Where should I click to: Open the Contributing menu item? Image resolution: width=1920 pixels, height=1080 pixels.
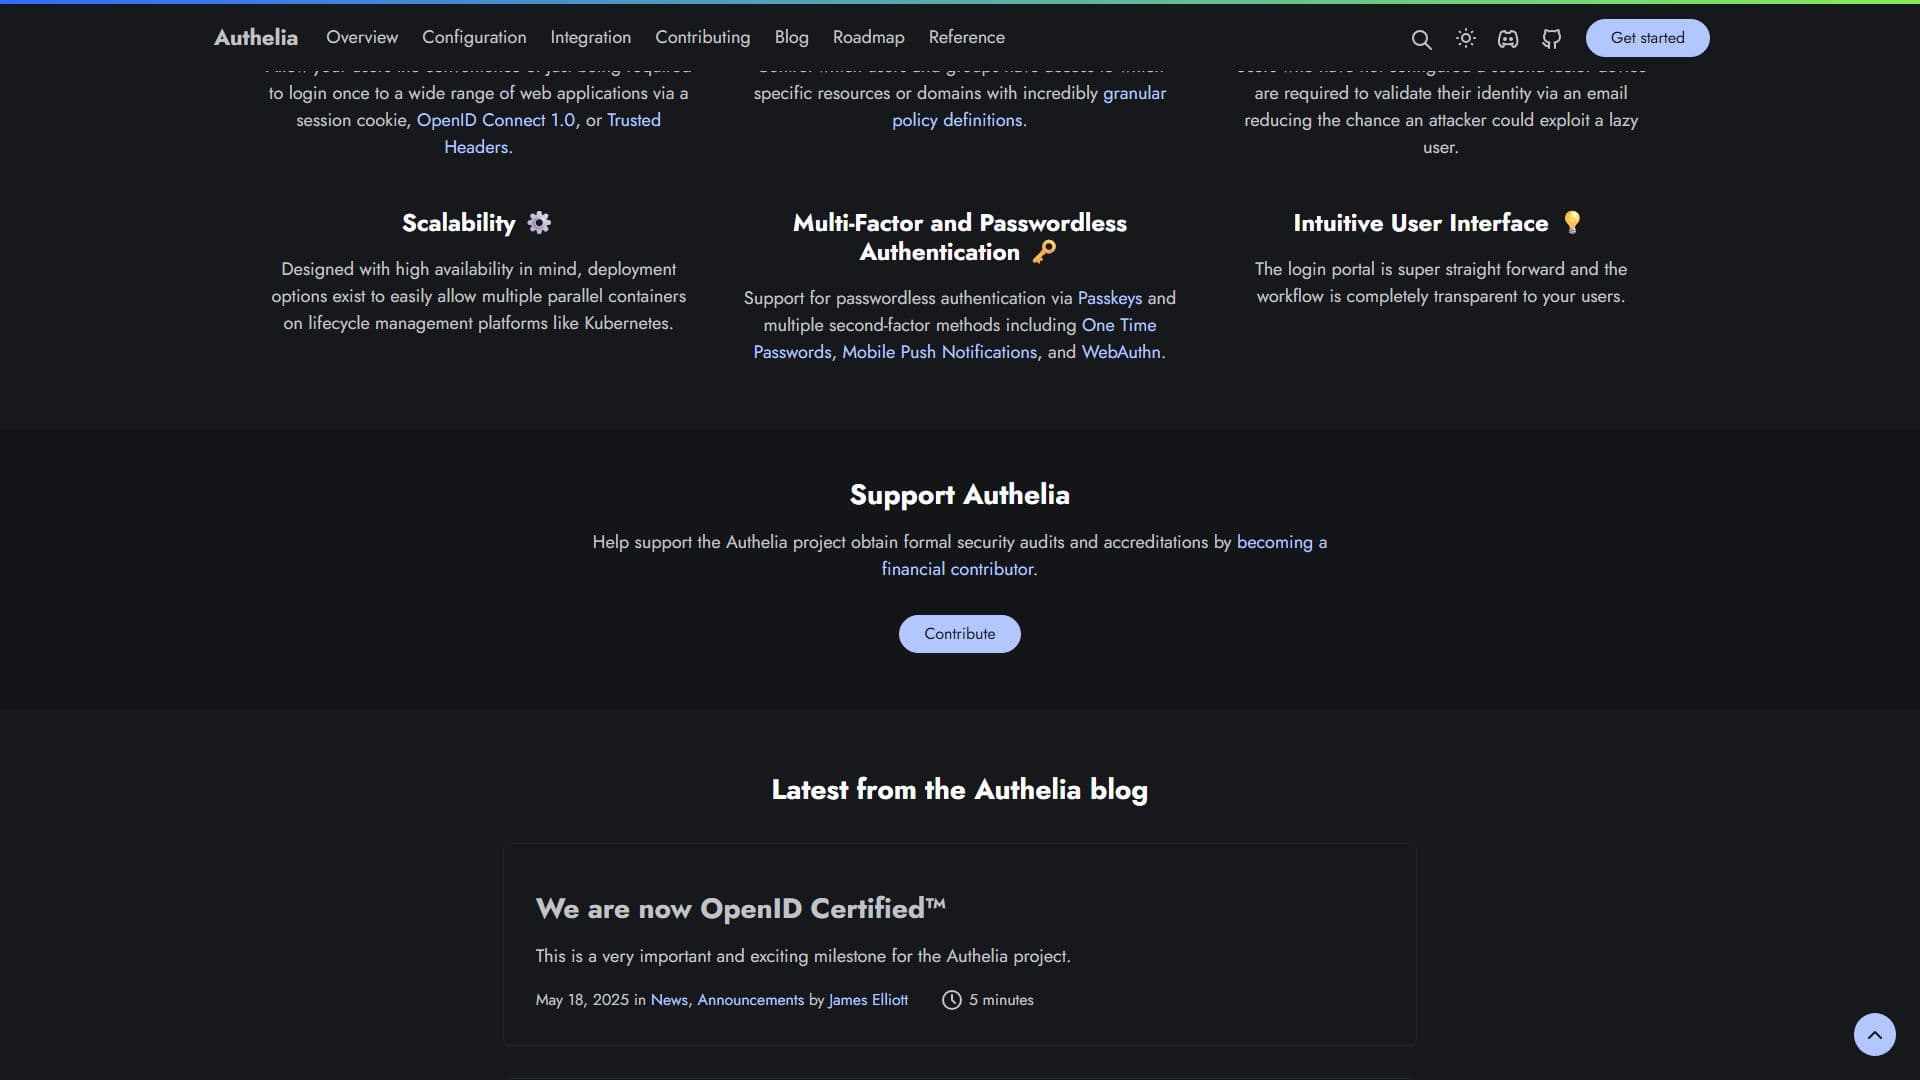702,37
